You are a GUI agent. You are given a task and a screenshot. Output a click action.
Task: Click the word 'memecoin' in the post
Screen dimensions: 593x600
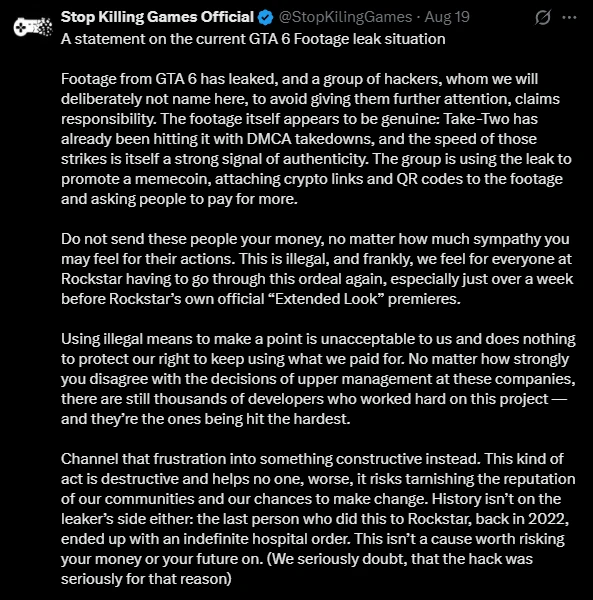point(171,179)
